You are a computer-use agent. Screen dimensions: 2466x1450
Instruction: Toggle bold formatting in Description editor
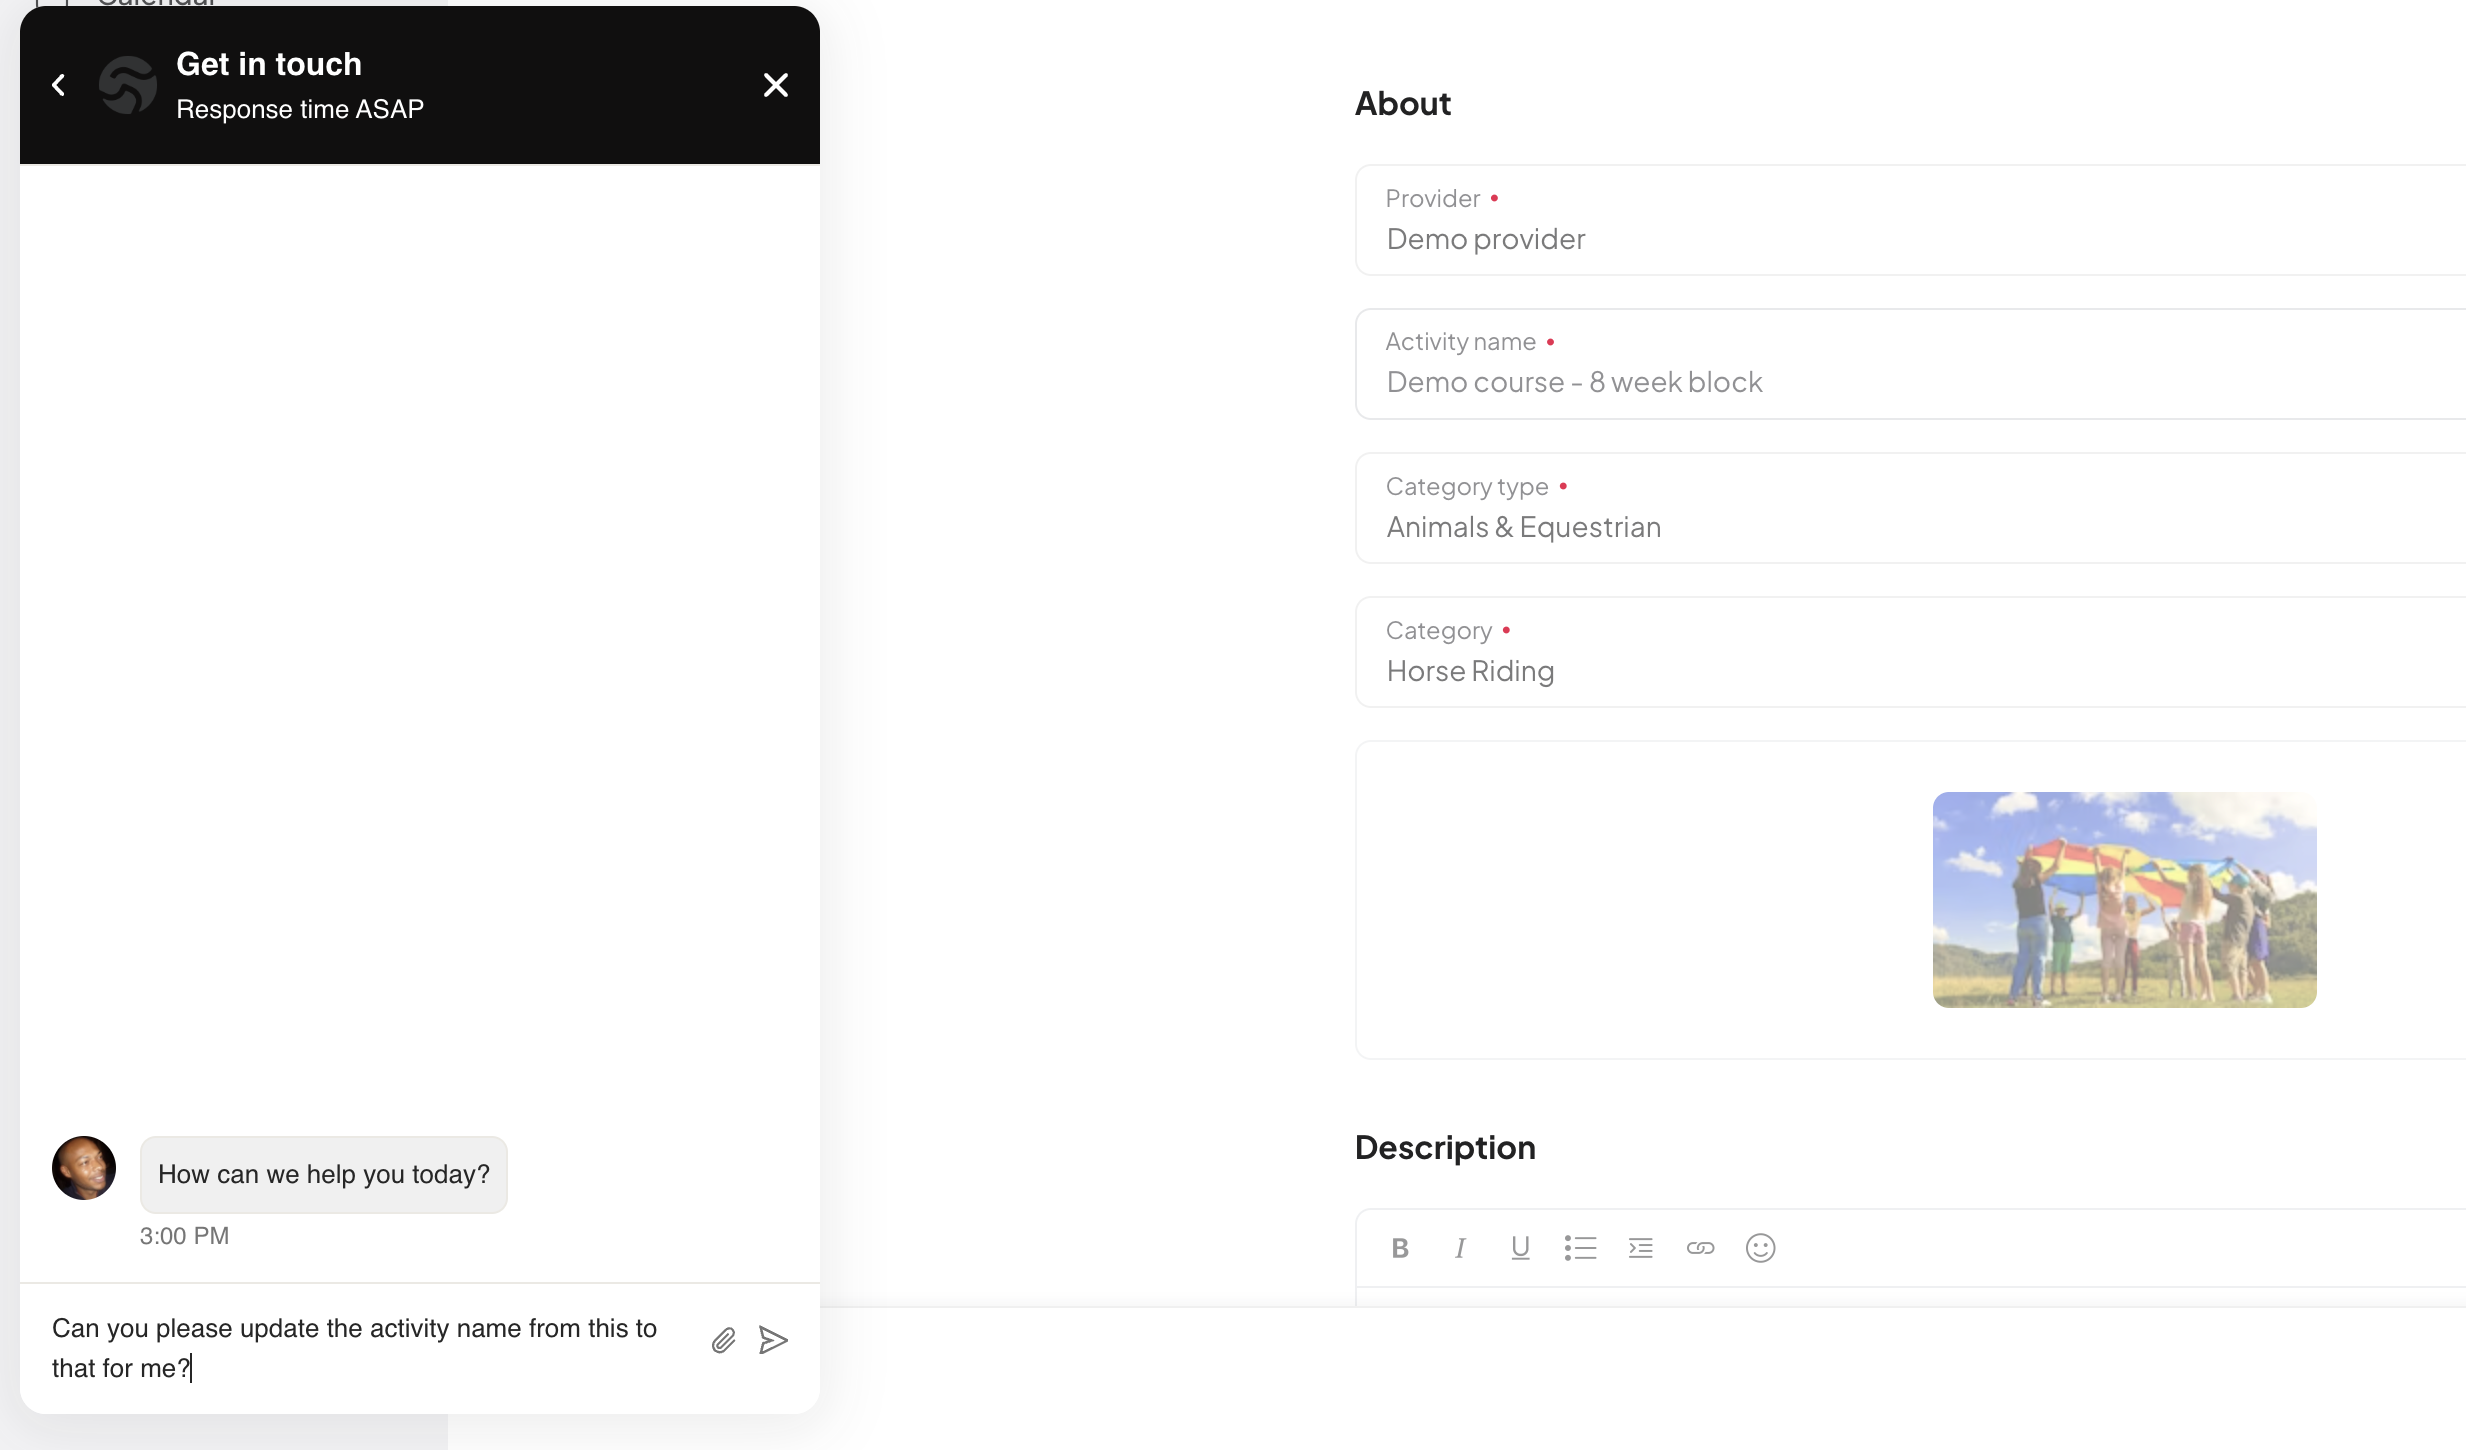pos(1400,1248)
